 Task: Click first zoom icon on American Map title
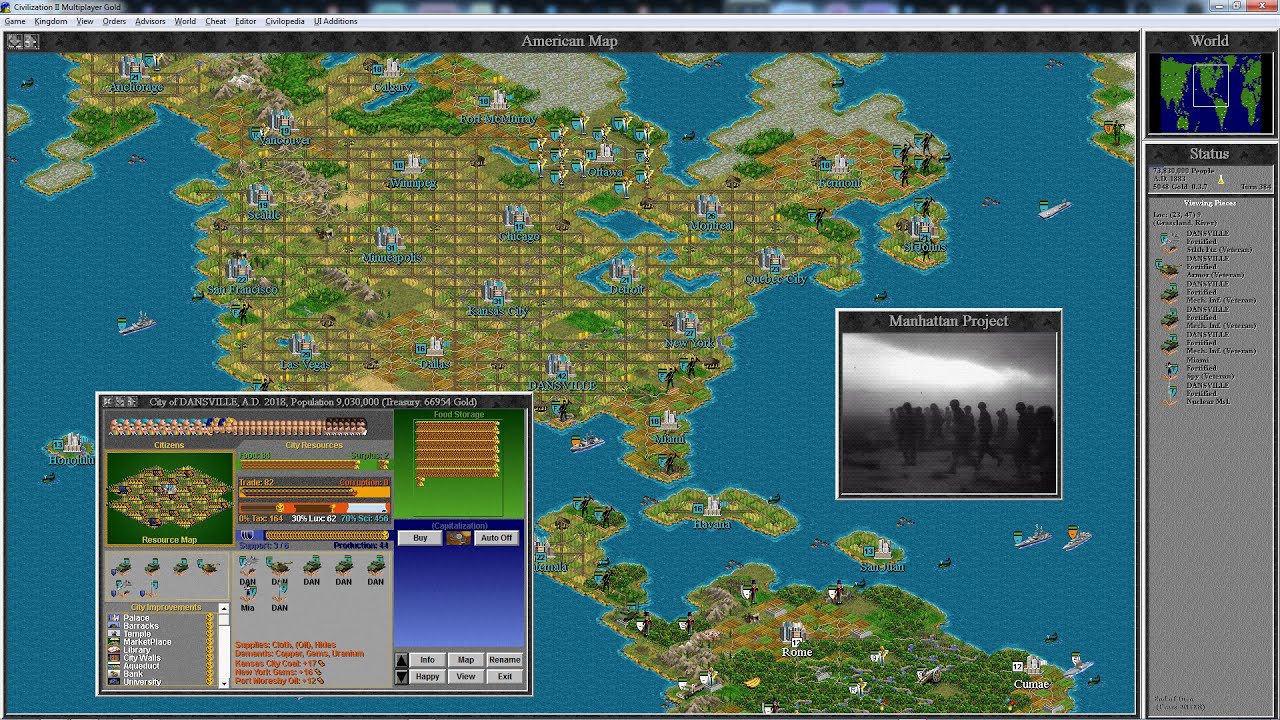[15, 41]
